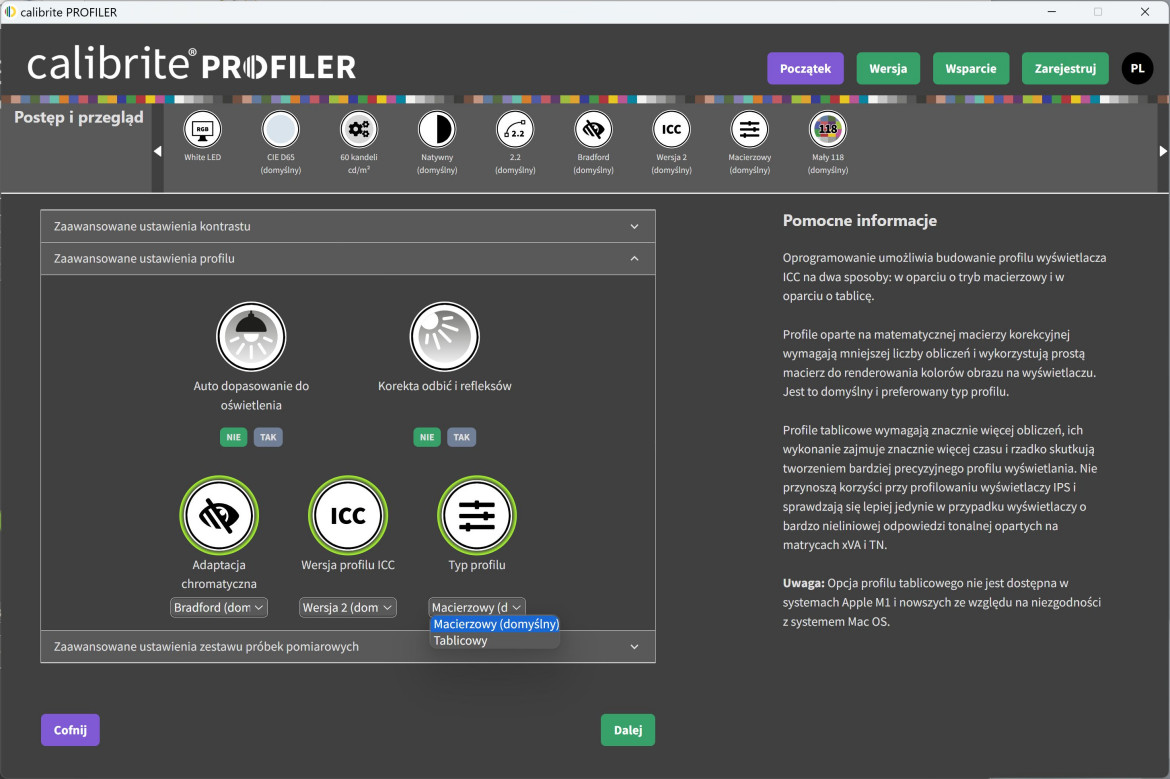Open the Bradford chromatic adaptation dropdown
Viewport: 1170px width, 779px height.
click(219, 607)
